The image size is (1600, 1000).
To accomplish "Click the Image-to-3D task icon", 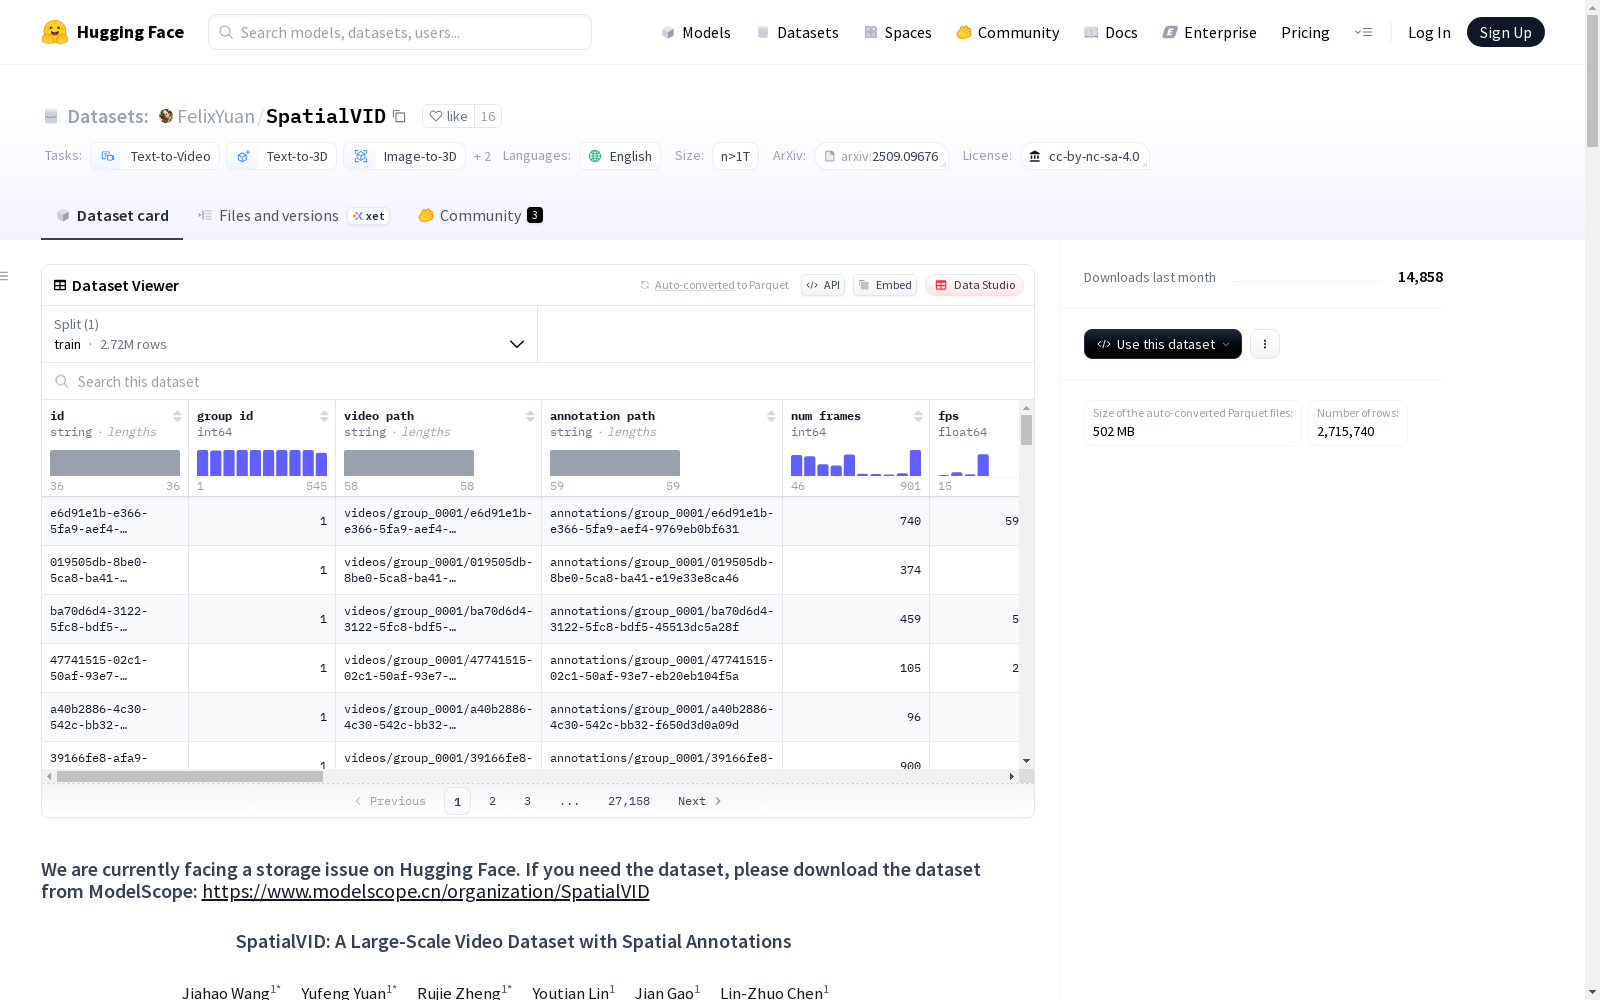I will point(361,156).
